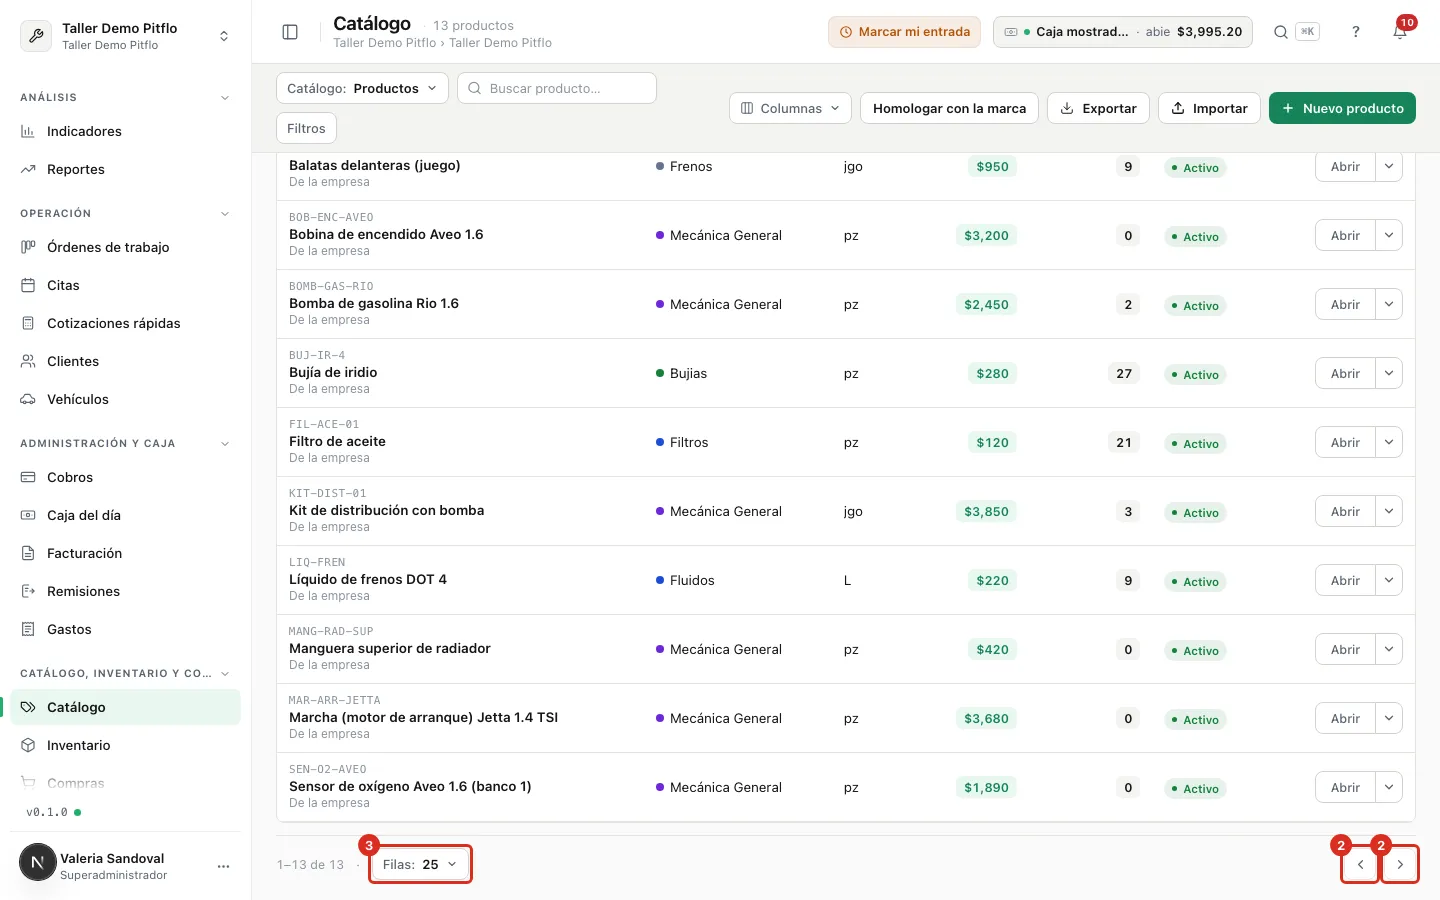This screenshot has height=900, width=1440.
Task: Open Clientes section
Action: [x=125, y=361]
